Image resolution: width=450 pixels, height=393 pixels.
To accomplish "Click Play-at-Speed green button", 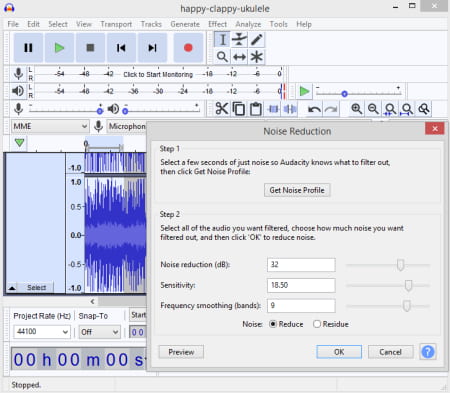I will click(x=304, y=91).
